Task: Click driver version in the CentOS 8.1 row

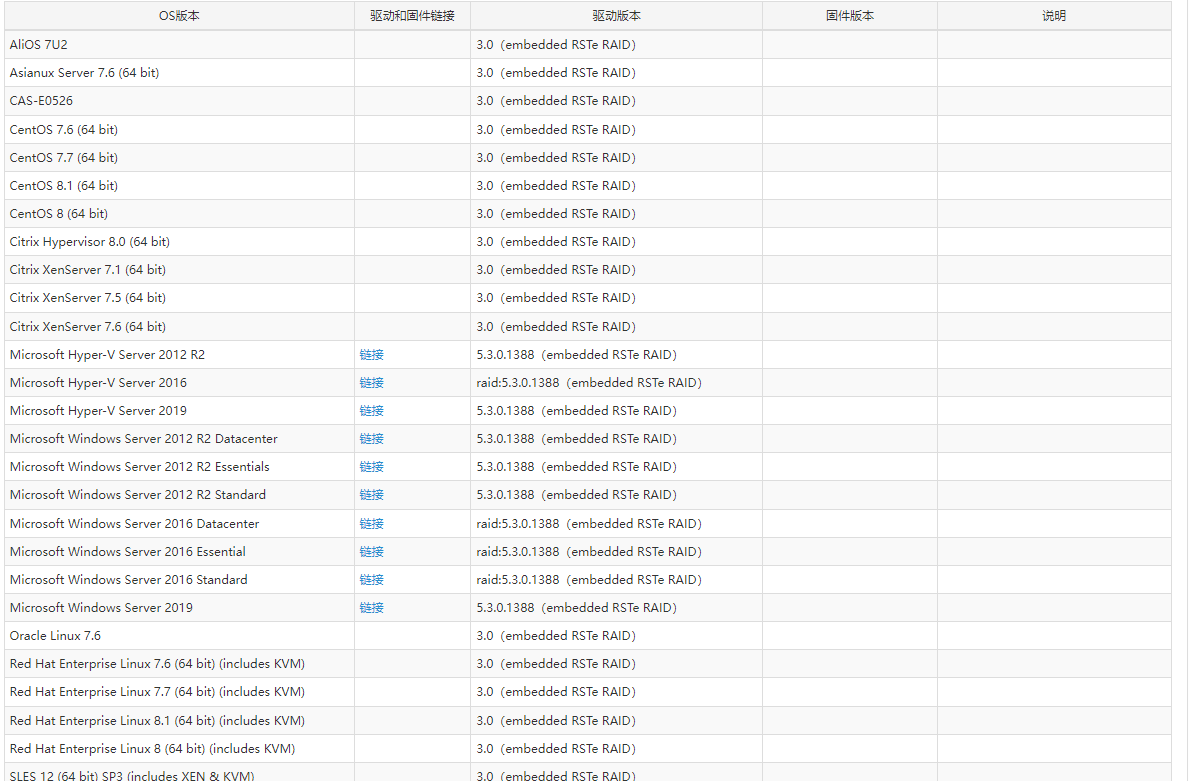Action: (556, 186)
